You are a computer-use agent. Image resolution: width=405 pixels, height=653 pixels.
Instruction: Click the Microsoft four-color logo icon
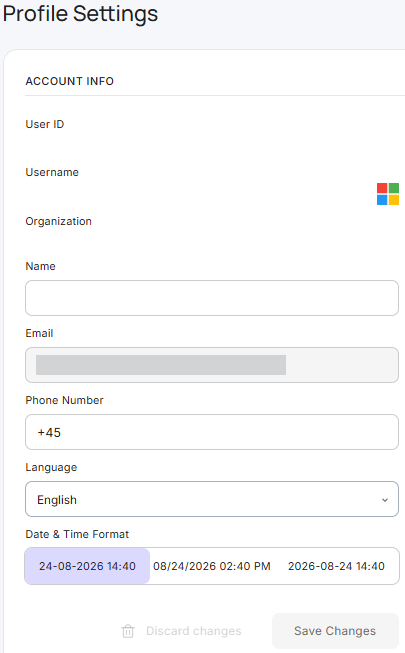(x=388, y=194)
